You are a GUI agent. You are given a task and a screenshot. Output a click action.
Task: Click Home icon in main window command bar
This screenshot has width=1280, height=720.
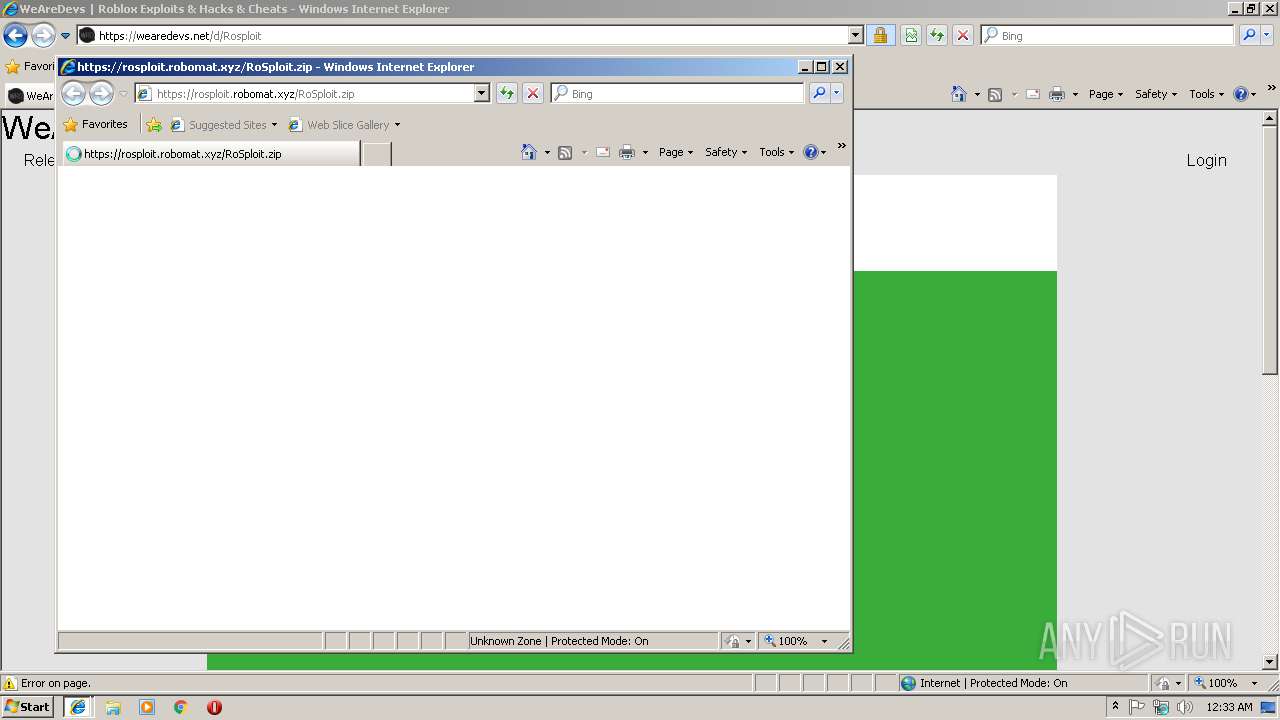(959, 94)
